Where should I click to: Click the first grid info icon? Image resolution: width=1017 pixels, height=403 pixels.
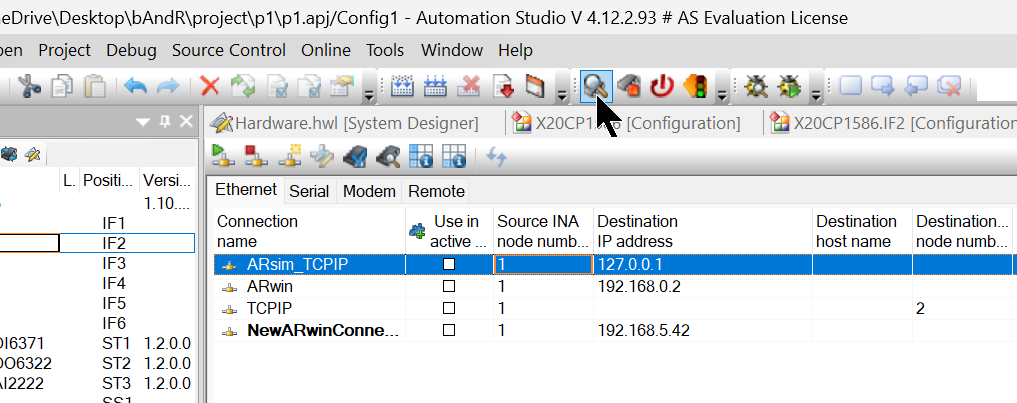point(422,156)
